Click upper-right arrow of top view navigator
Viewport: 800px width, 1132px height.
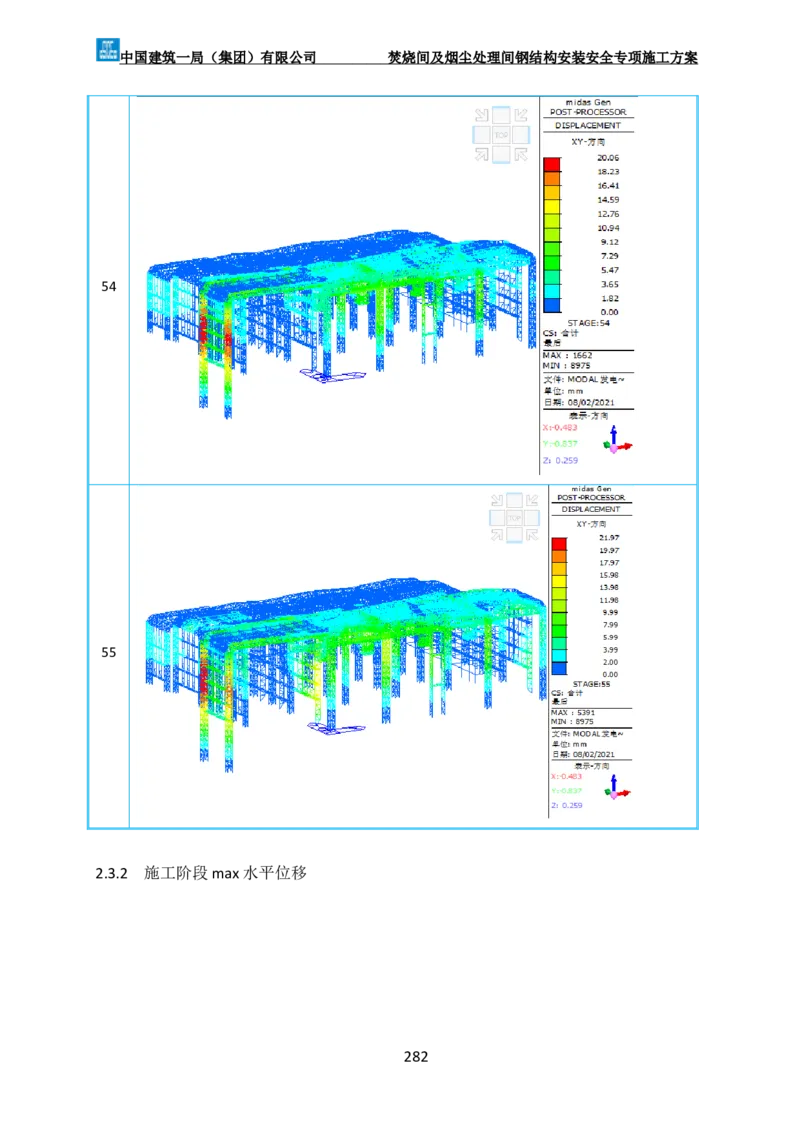520,115
